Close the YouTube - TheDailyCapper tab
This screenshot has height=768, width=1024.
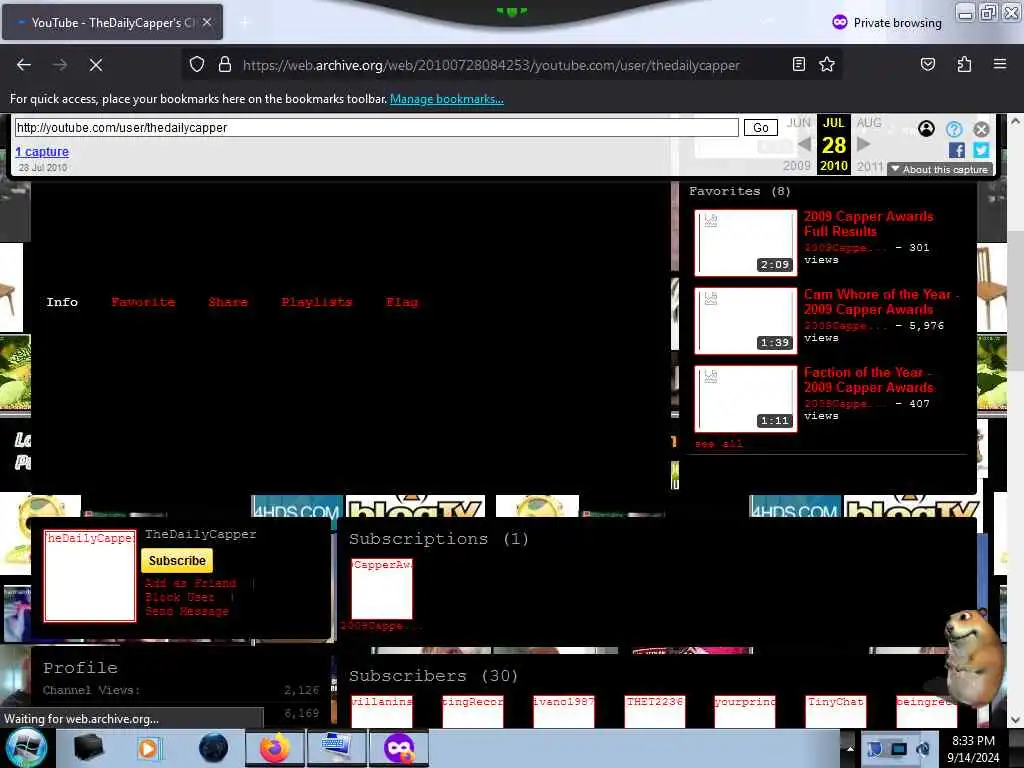pos(206,22)
